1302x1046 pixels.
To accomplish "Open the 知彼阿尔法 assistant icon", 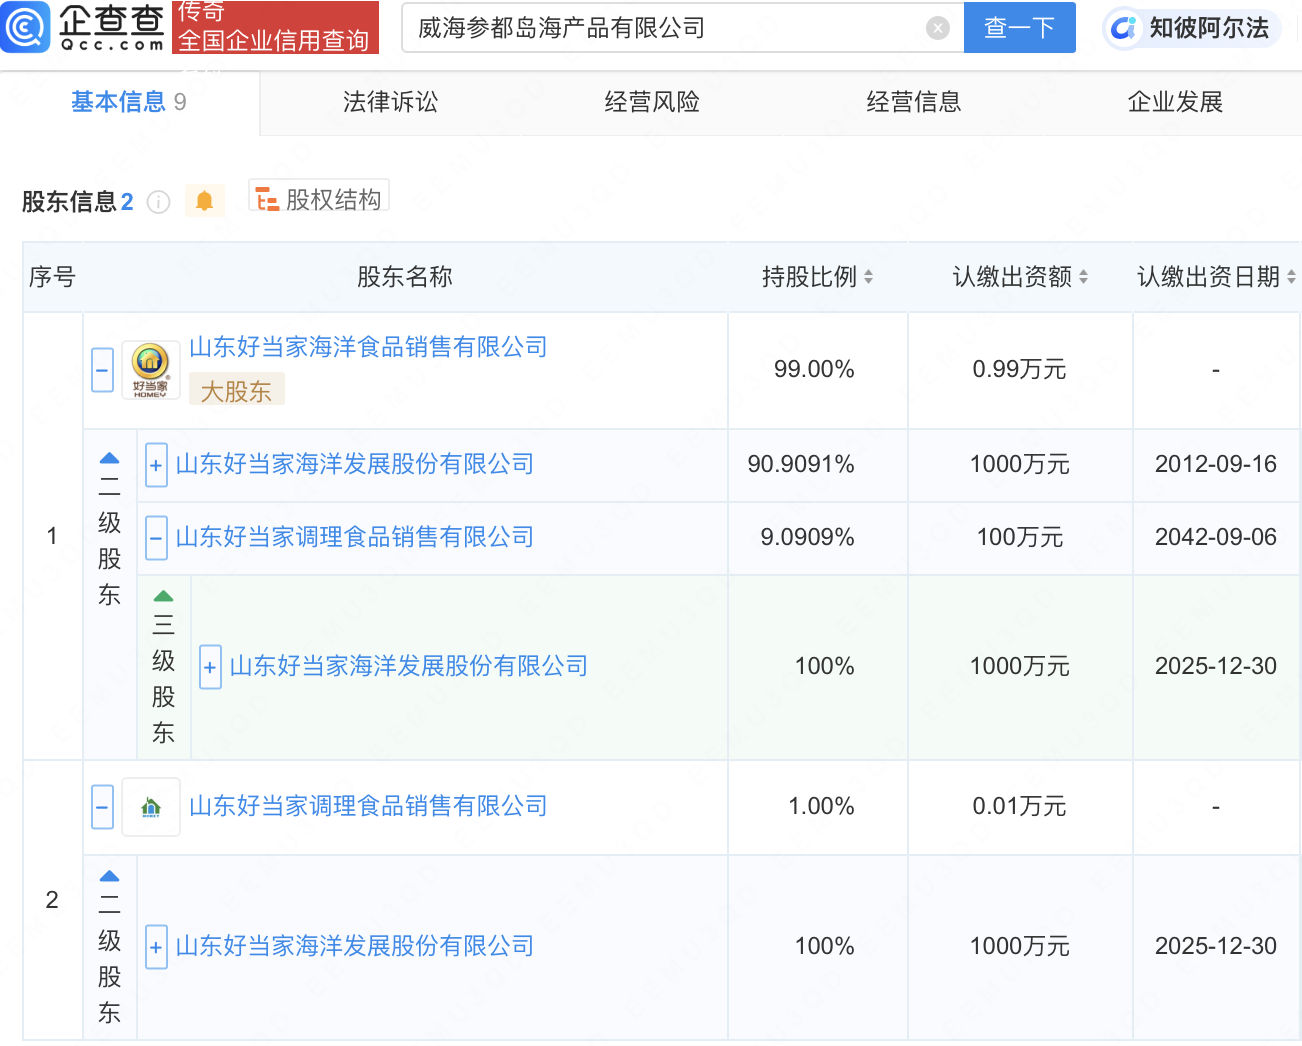I will click(1124, 28).
